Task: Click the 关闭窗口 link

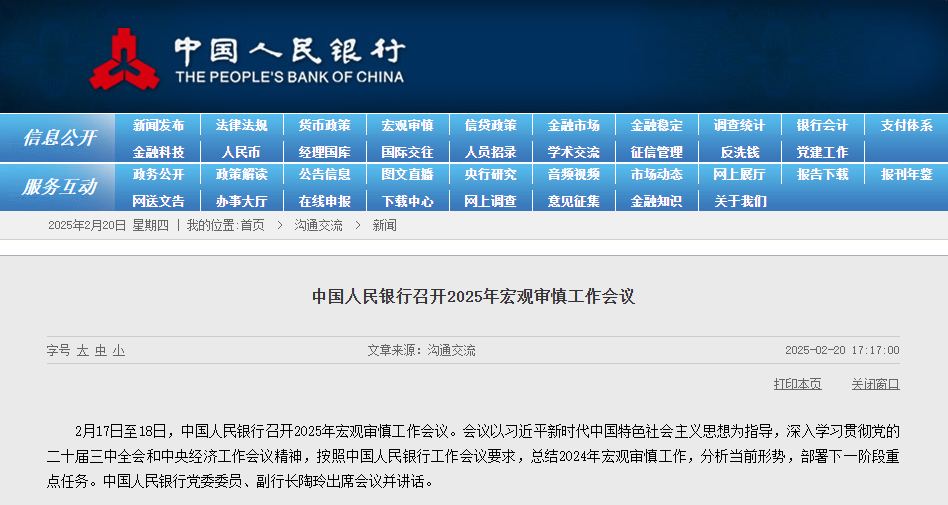Action: coord(875,384)
